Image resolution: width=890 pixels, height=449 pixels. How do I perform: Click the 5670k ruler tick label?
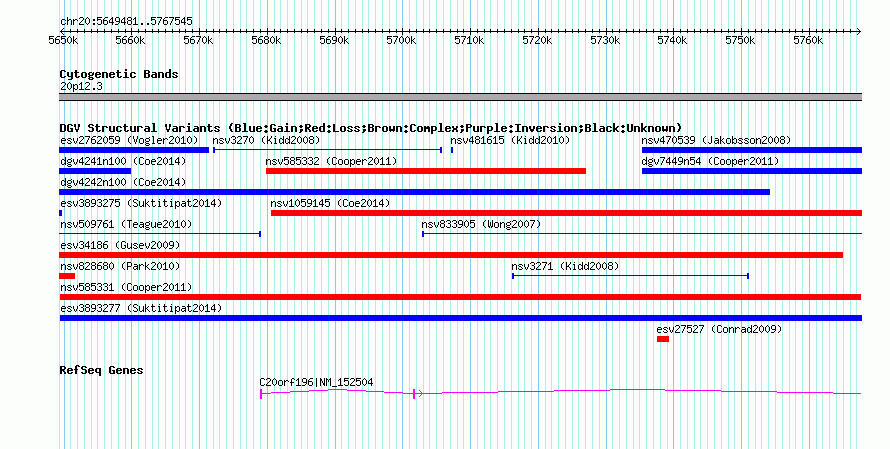[199, 41]
